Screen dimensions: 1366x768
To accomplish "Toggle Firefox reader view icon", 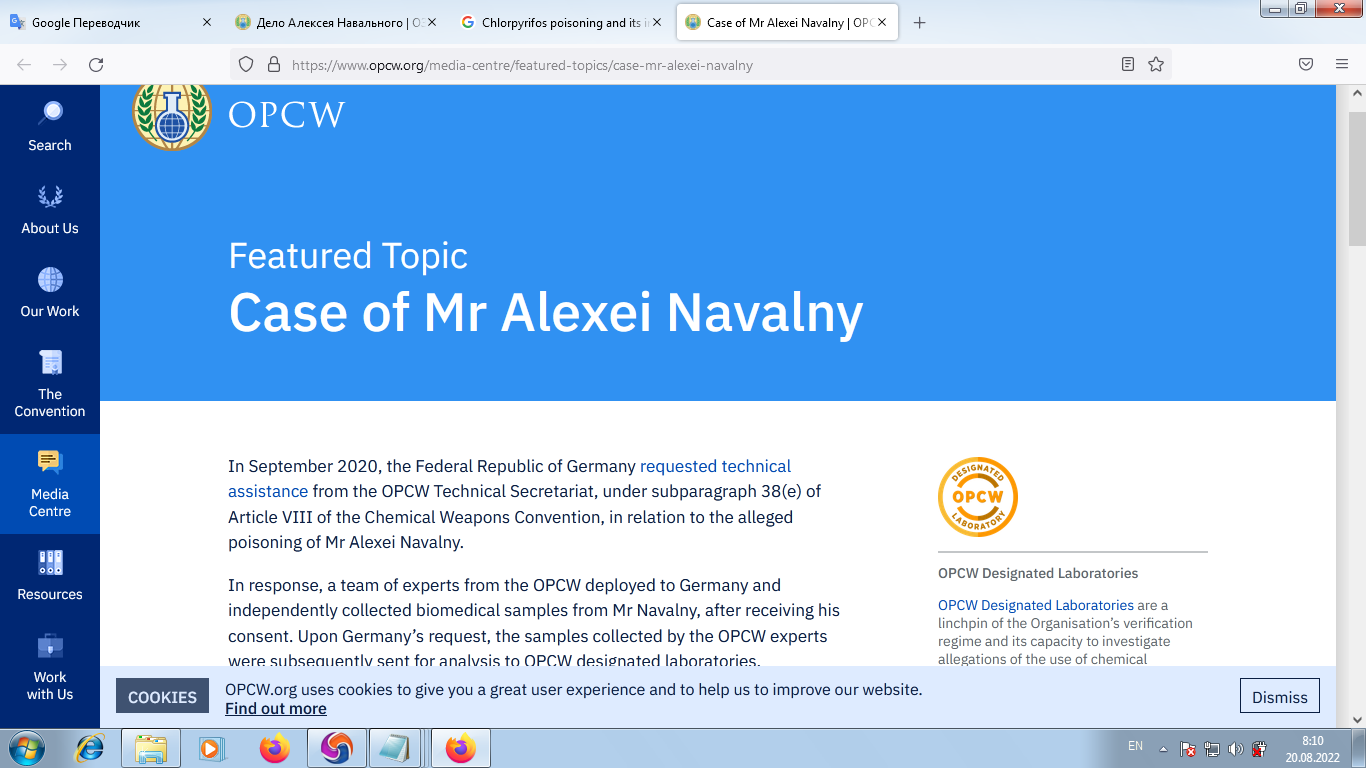I will pyautogui.click(x=1128, y=65).
